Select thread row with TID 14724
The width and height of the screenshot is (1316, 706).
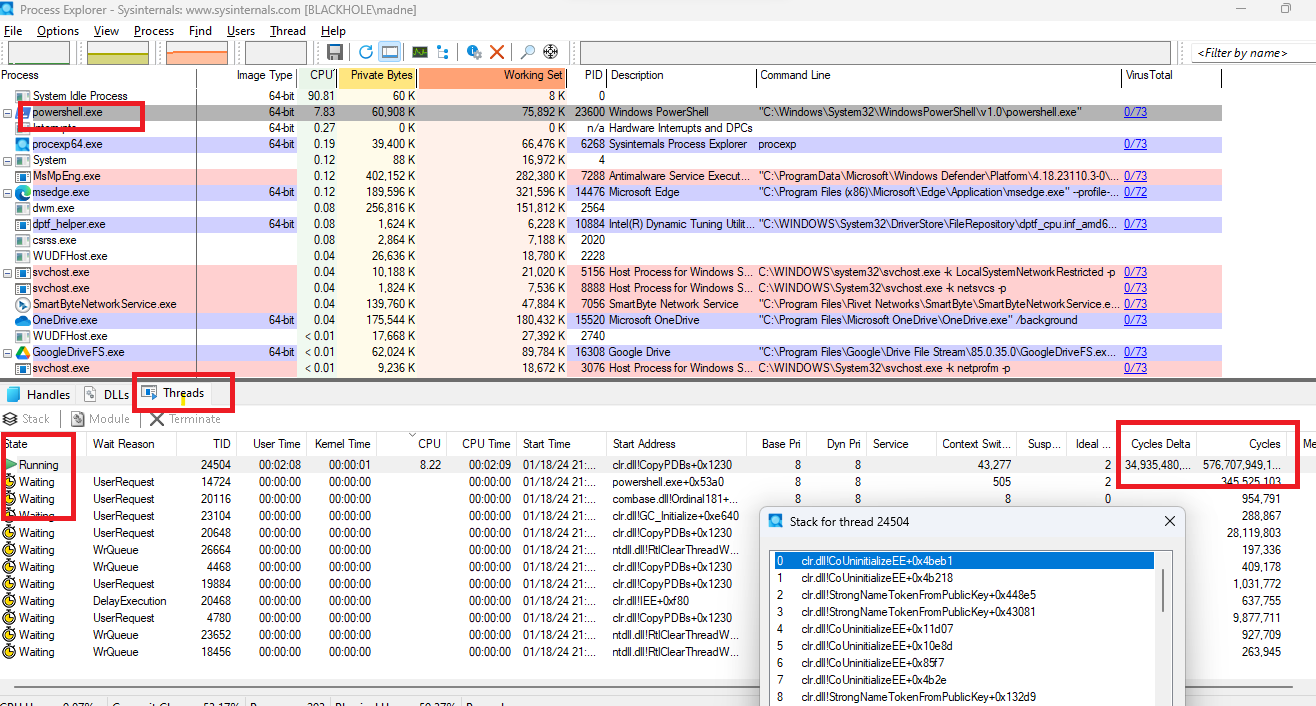(658, 482)
